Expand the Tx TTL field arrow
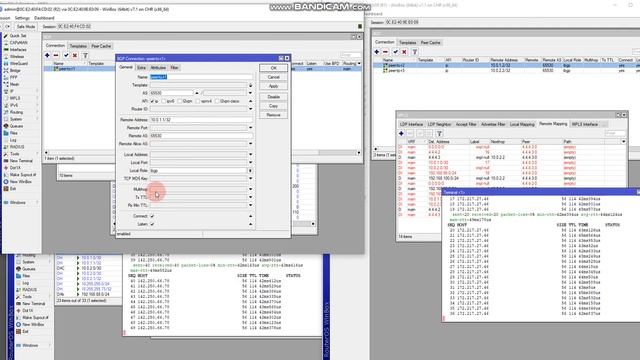This screenshot has height=360, width=640. pos(250,197)
